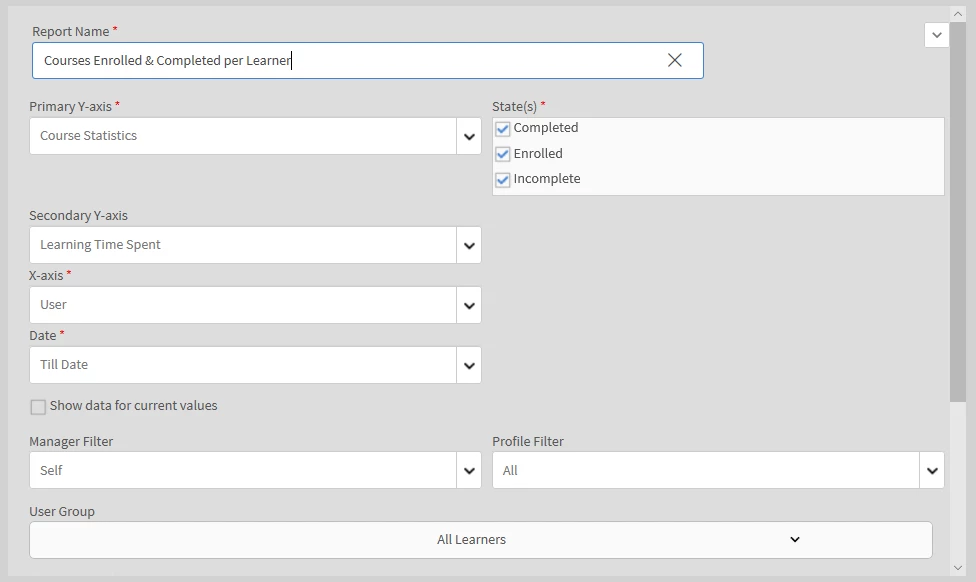The width and height of the screenshot is (976, 582).
Task: Uncheck the Enrolled state checkbox
Action: tap(503, 154)
